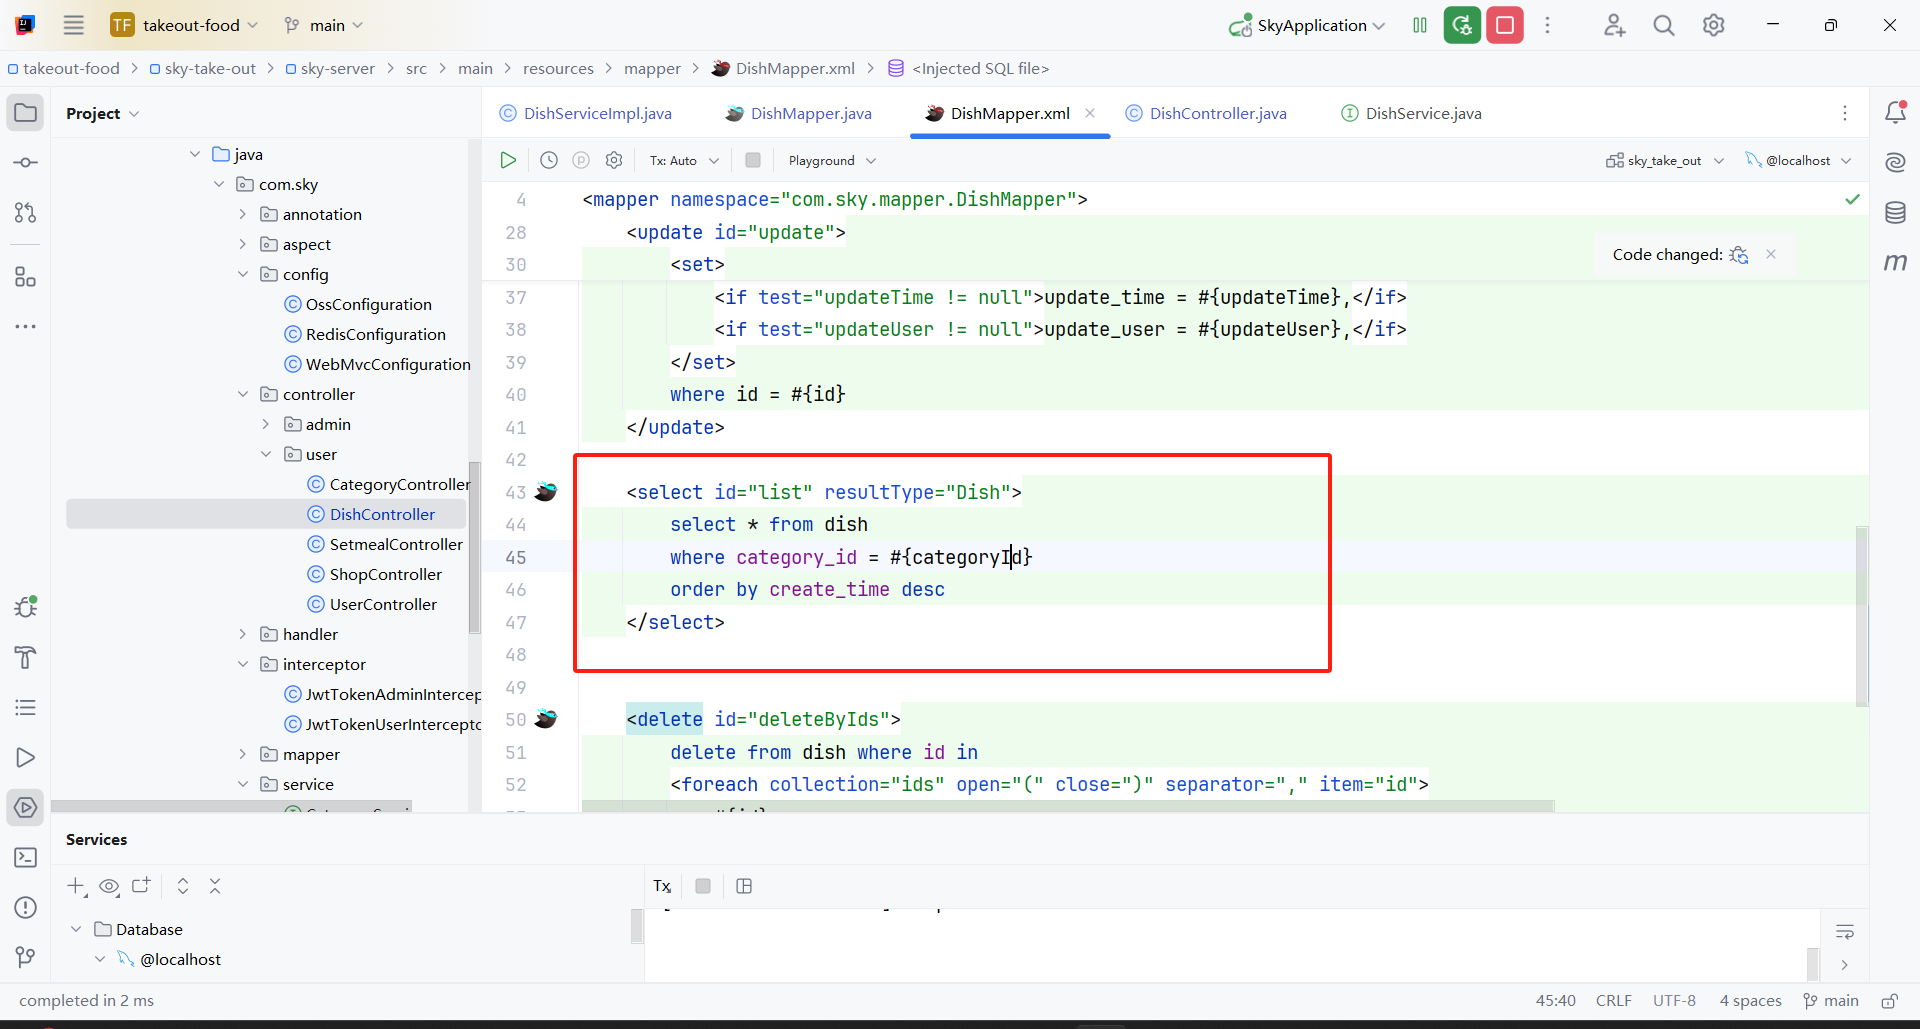
Task: Switch to DishController.java tab
Action: [1206, 113]
